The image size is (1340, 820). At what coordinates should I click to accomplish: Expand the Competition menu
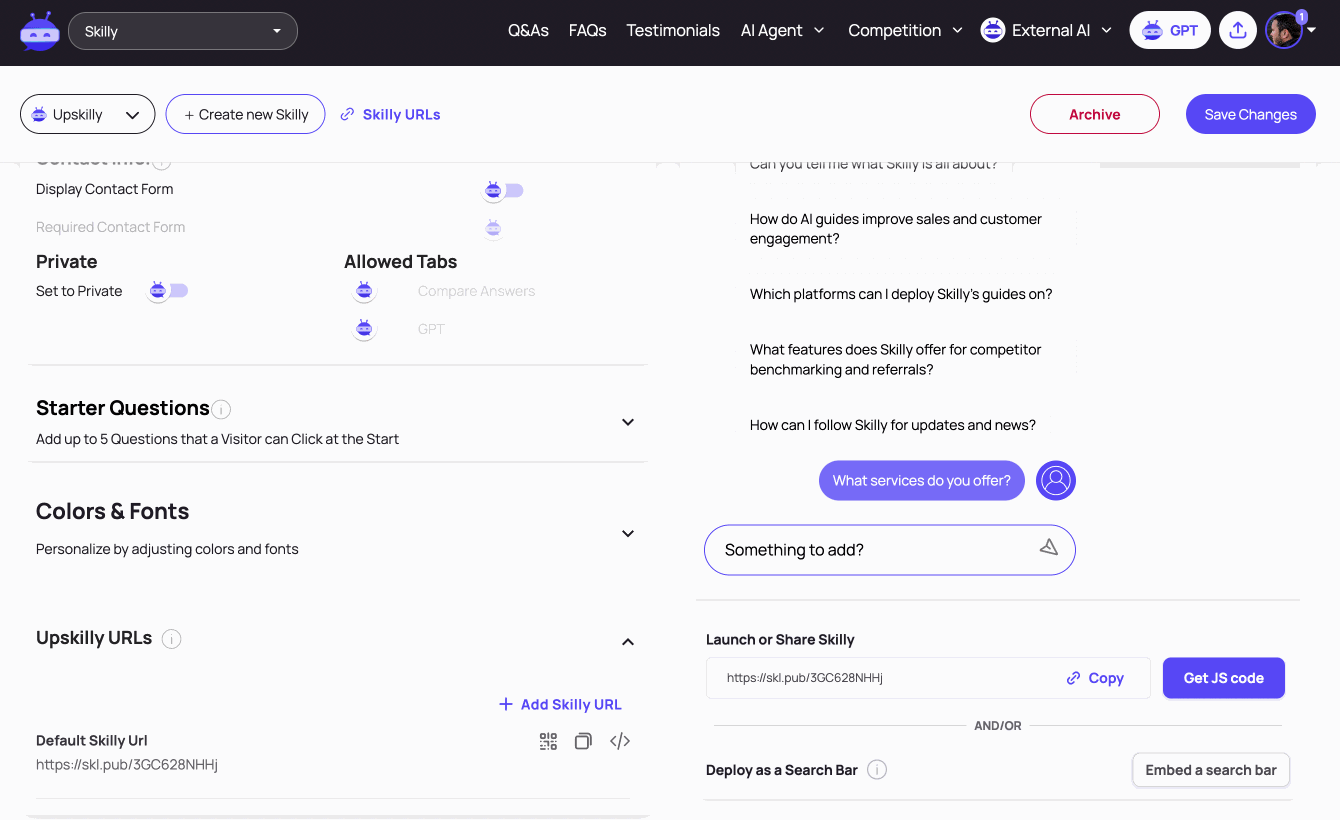(905, 31)
